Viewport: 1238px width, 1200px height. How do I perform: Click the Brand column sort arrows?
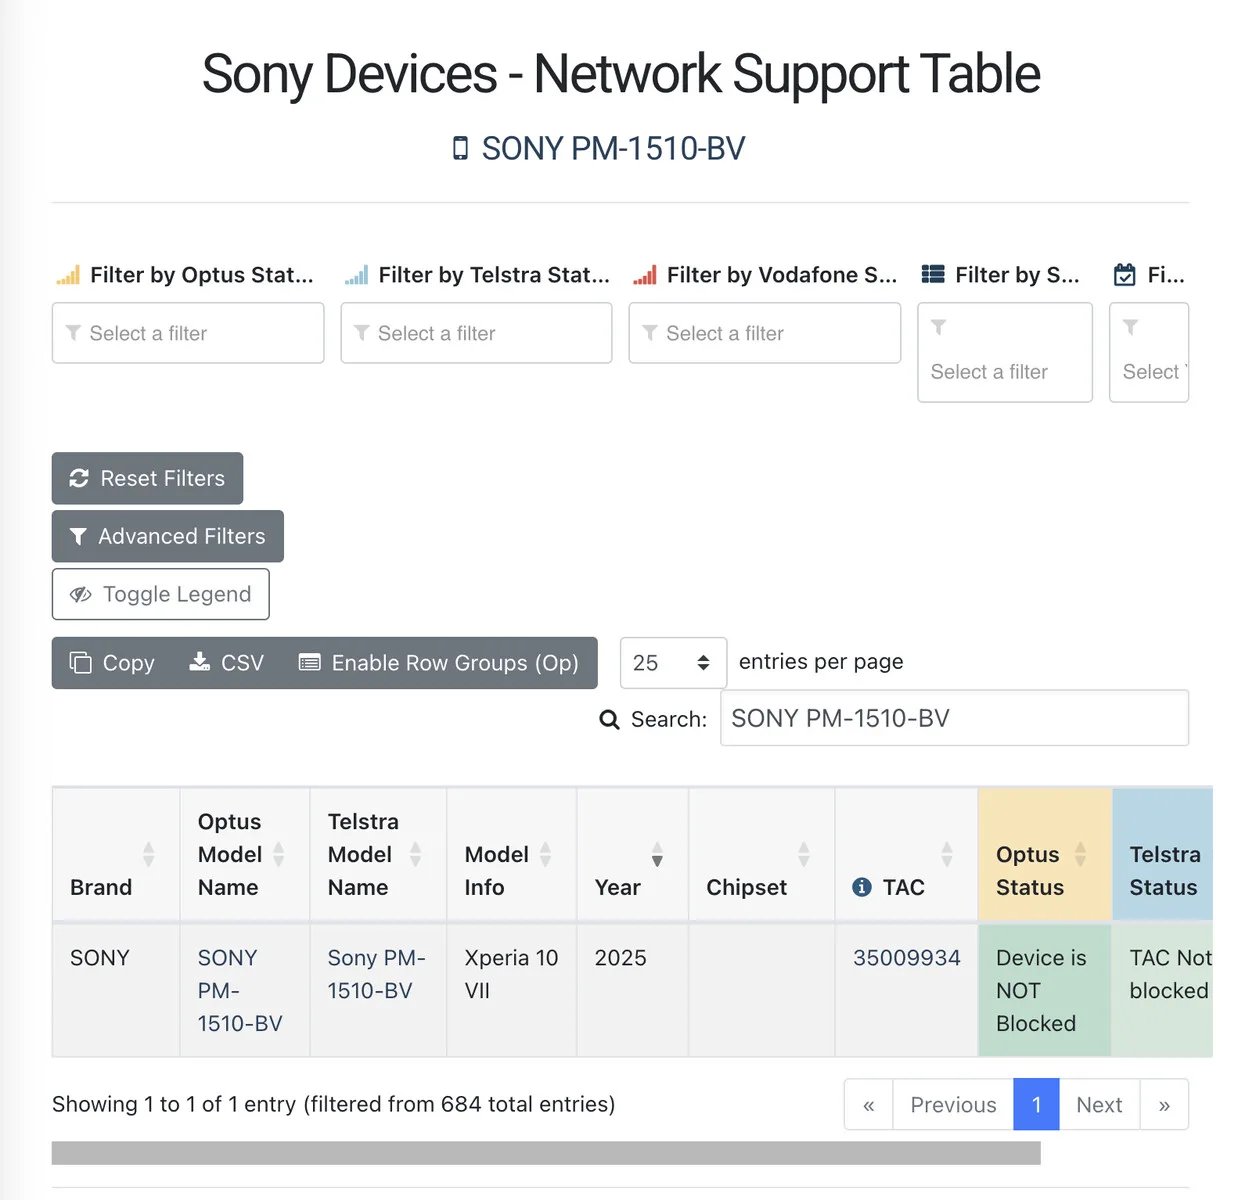[x=148, y=854]
